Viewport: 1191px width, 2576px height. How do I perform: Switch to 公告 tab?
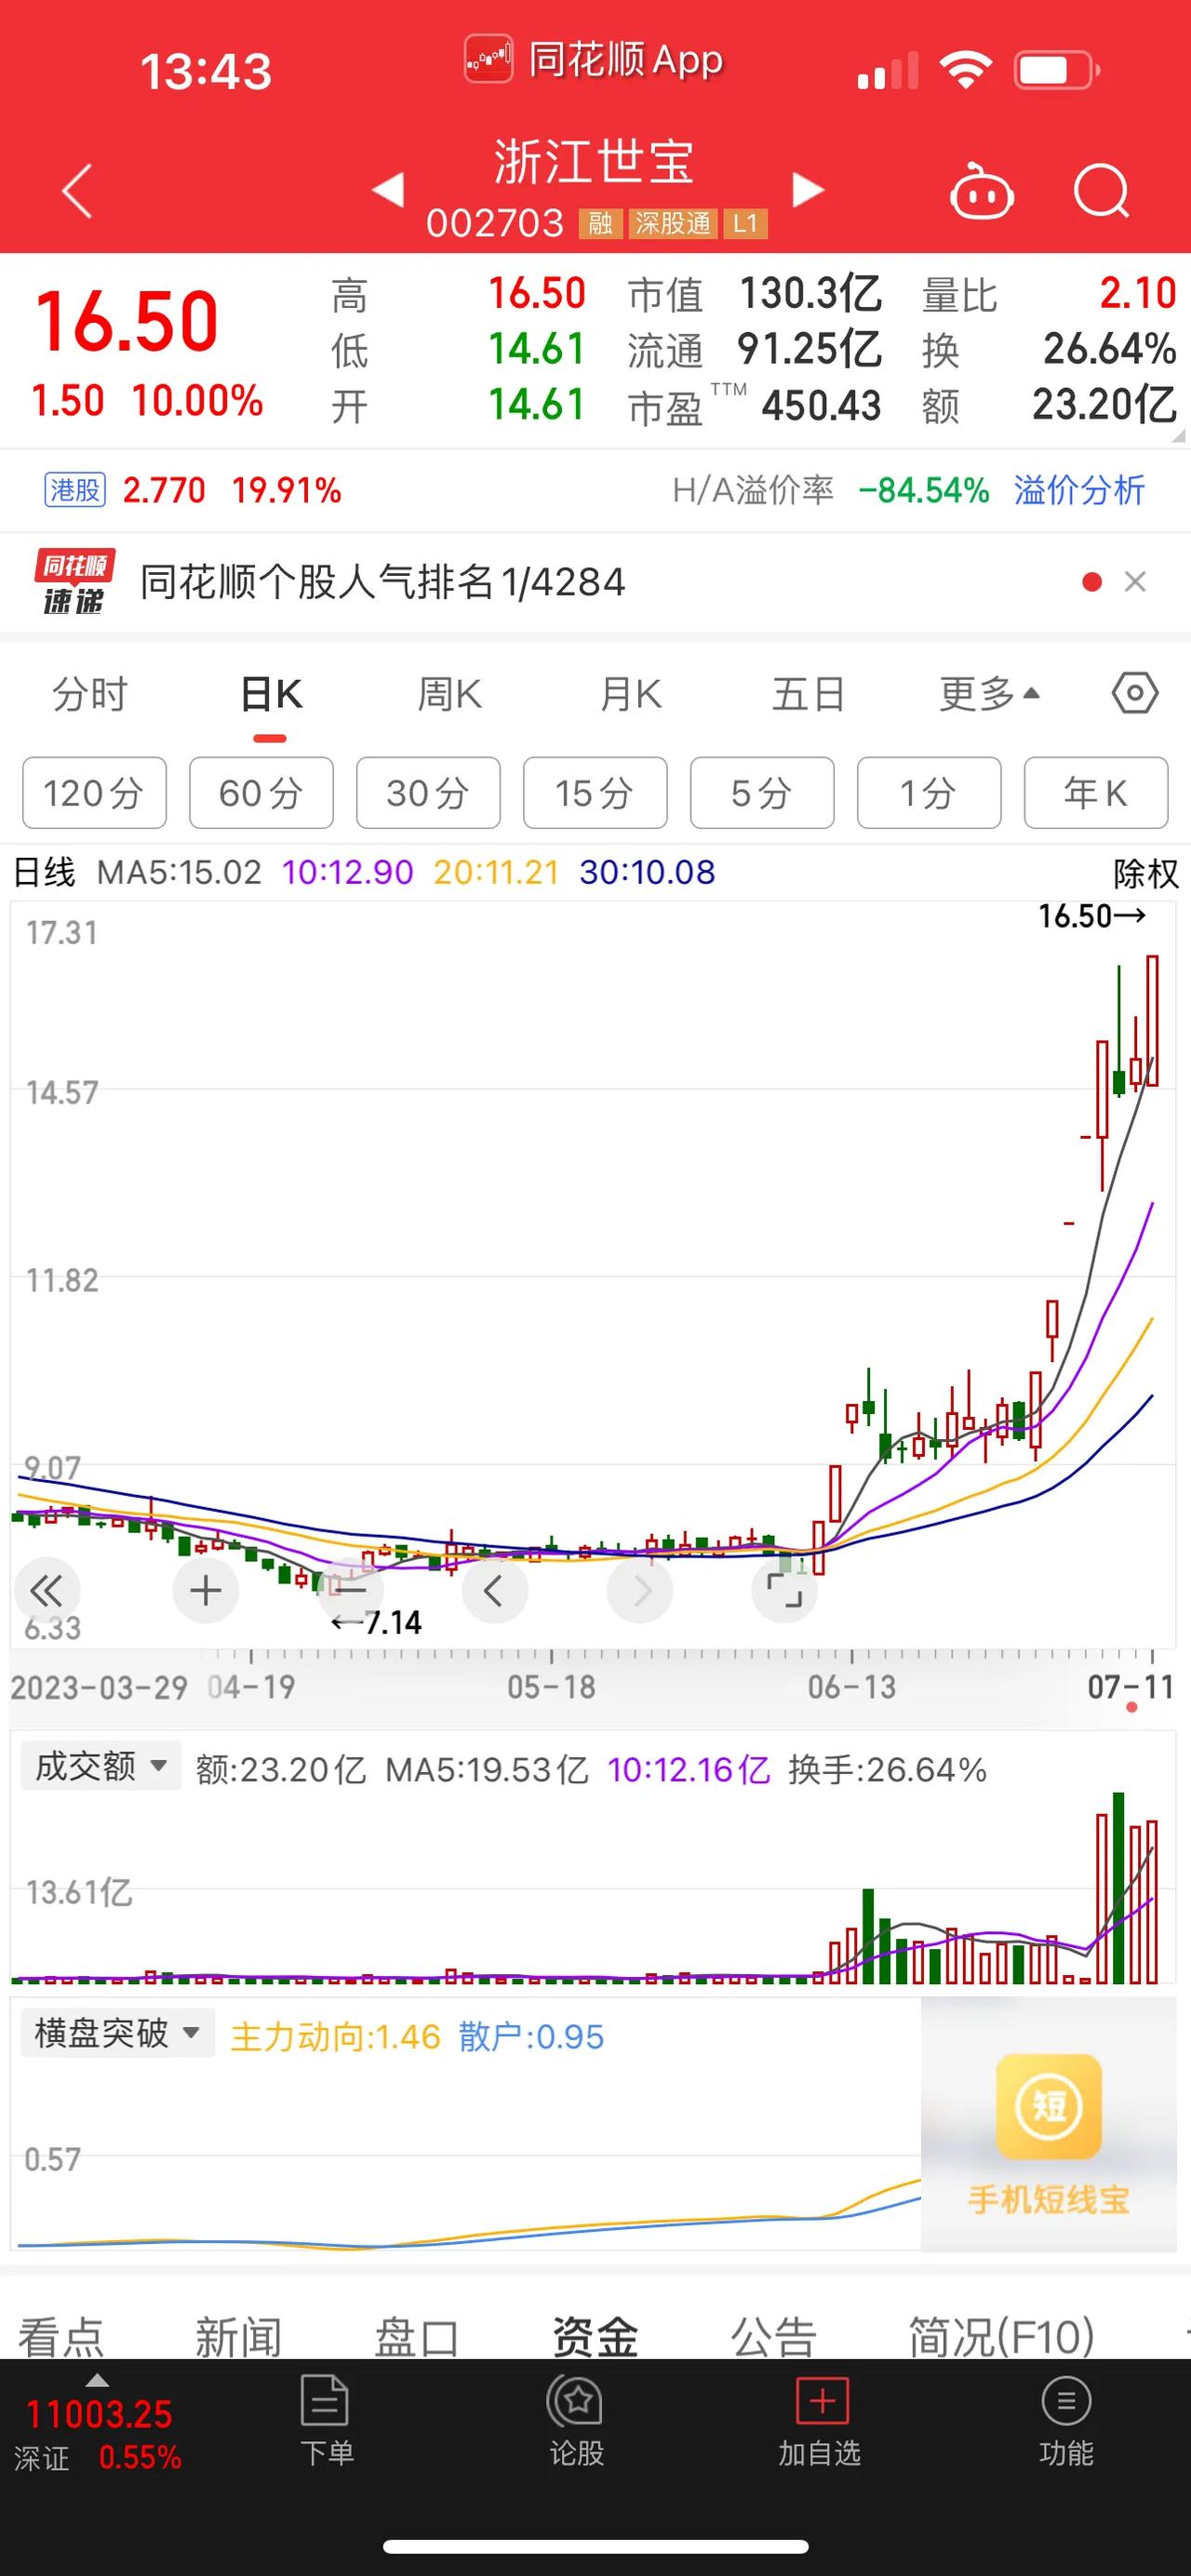pos(773,2337)
